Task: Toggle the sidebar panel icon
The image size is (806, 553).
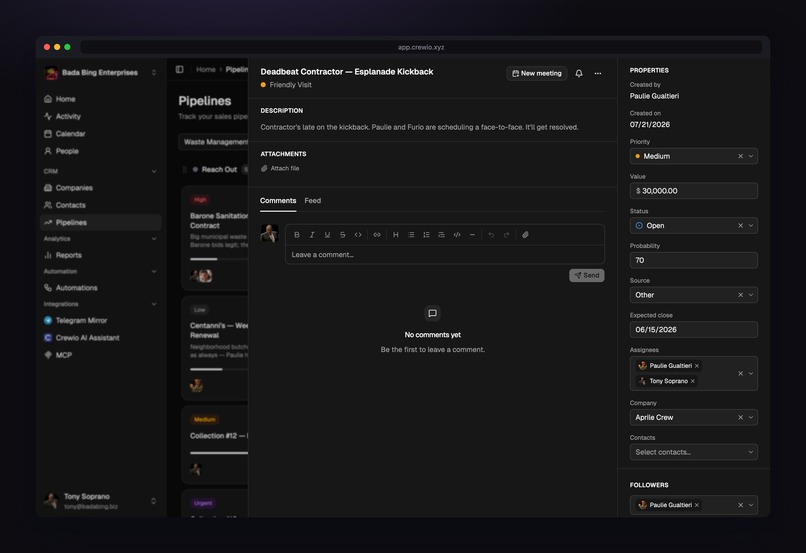Action: [179, 69]
